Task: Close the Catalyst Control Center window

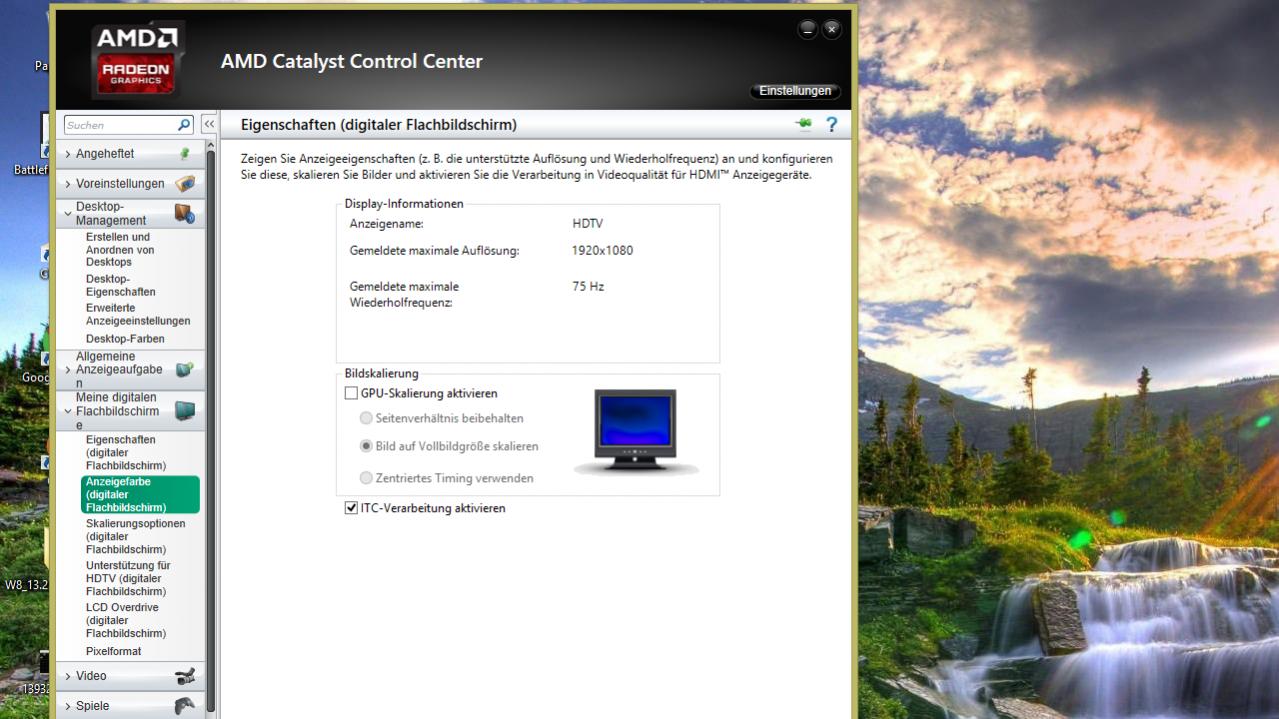Action: (831, 29)
